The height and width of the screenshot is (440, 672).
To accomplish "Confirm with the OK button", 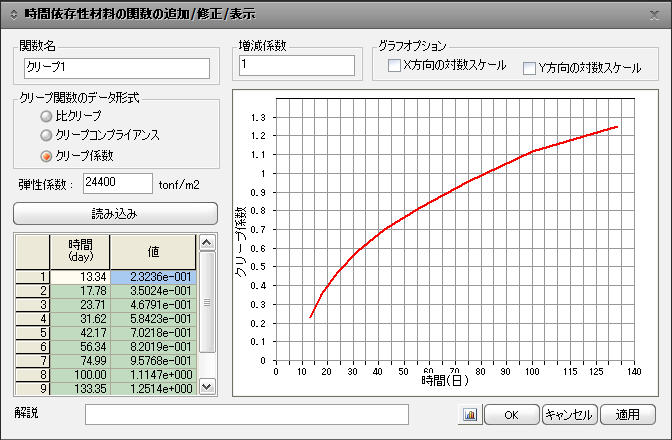I will [510, 414].
